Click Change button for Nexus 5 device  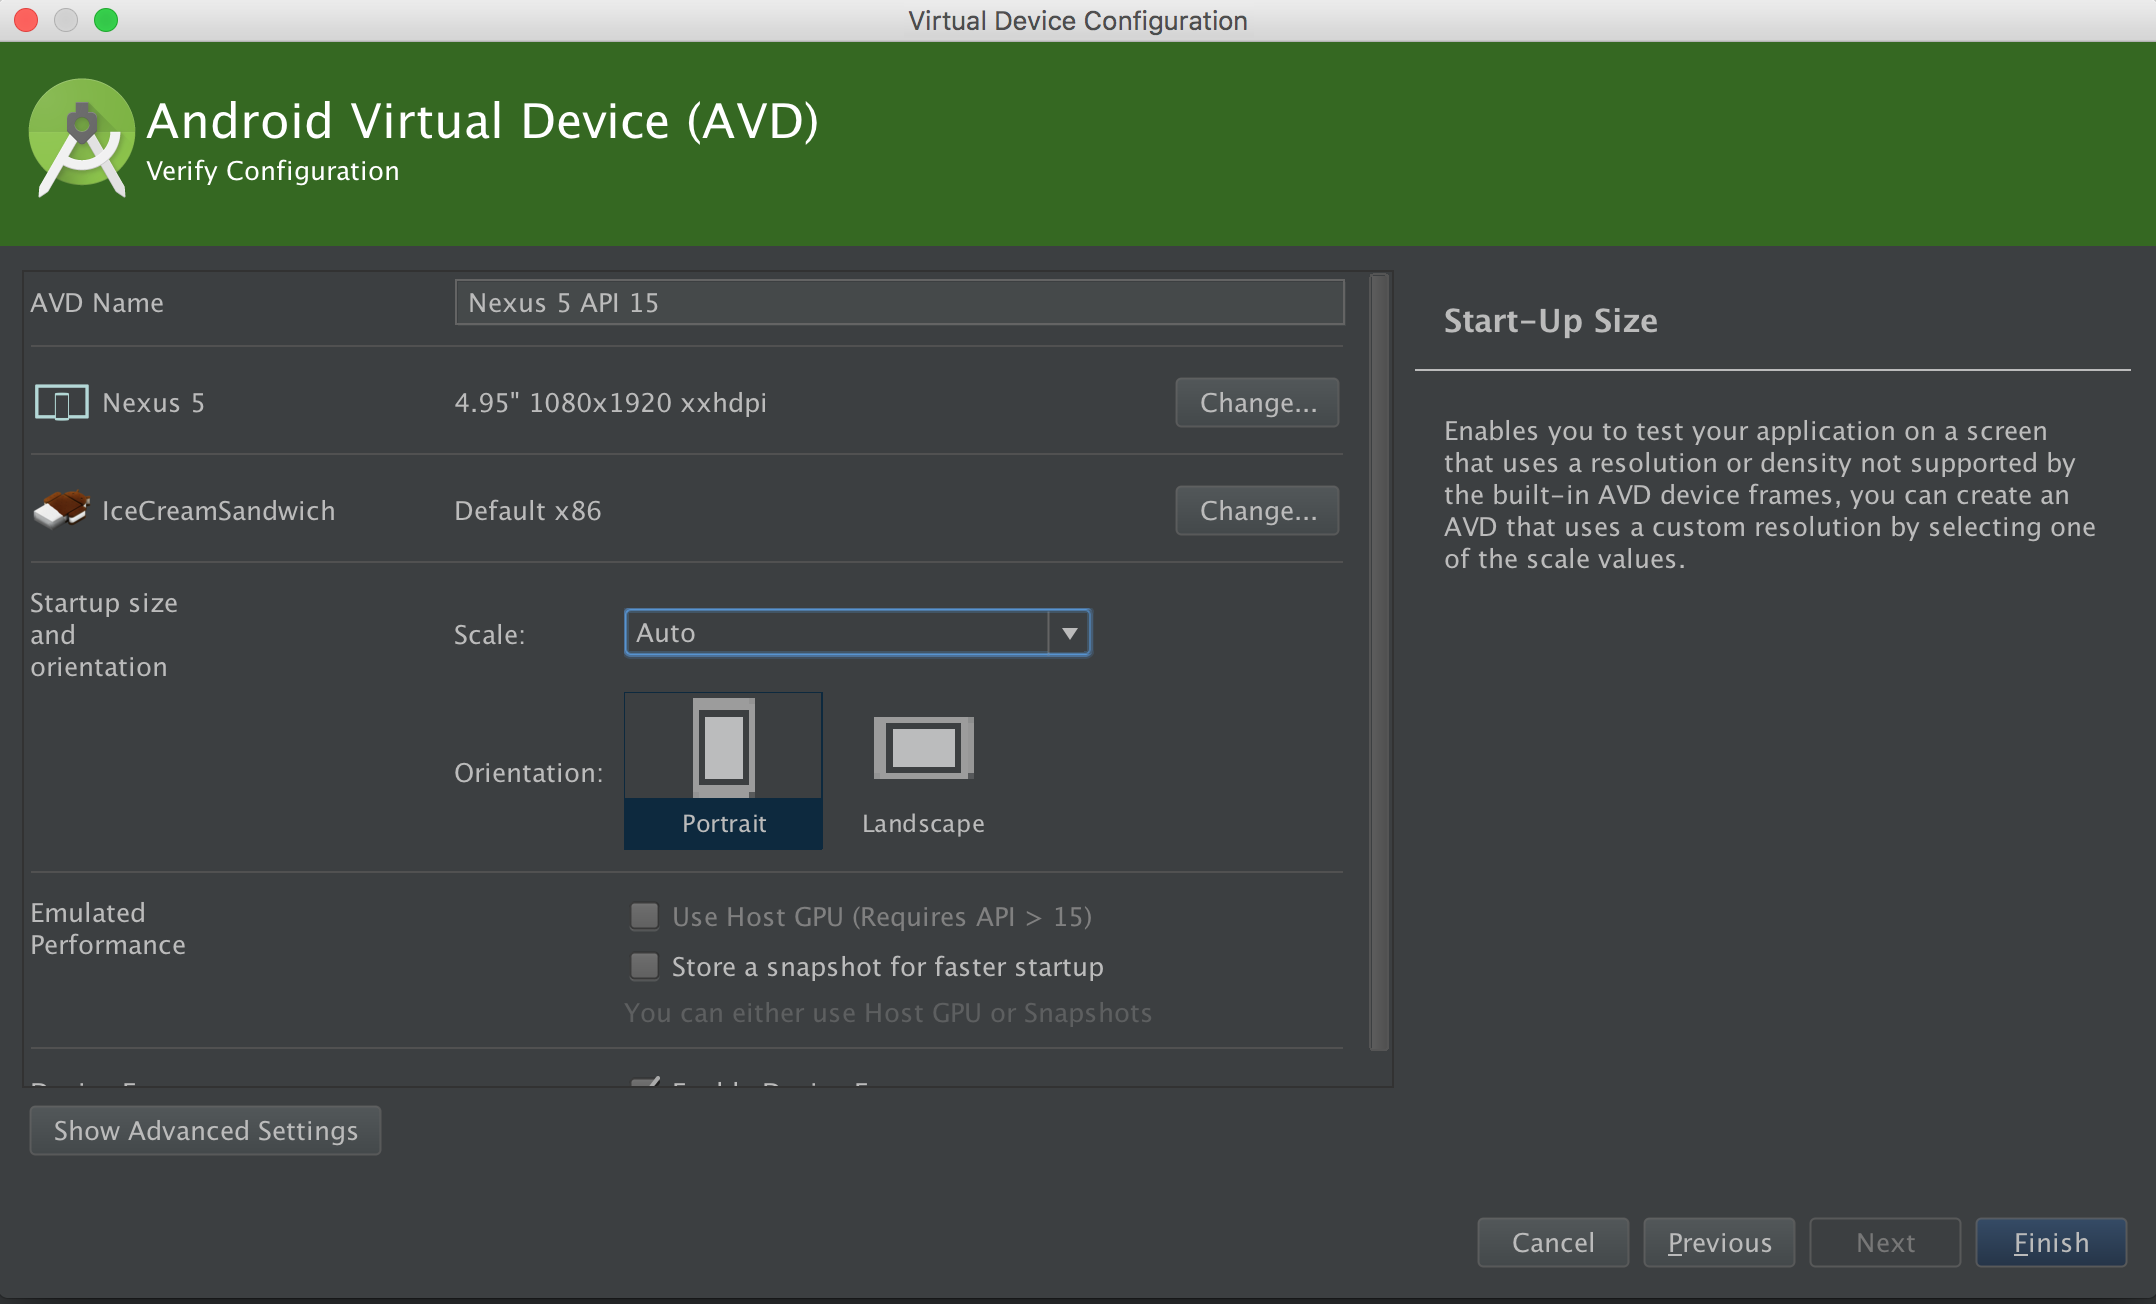pyautogui.click(x=1258, y=403)
